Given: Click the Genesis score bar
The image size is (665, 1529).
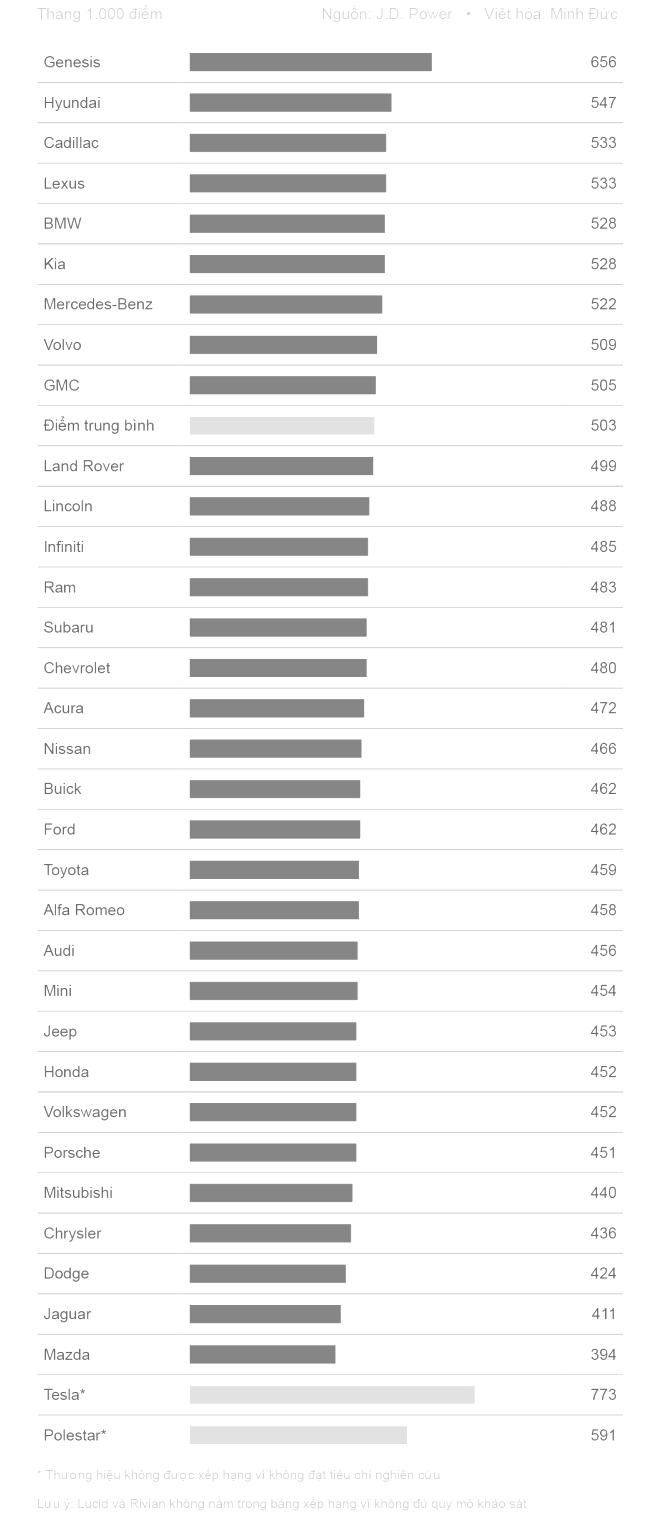Looking at the screenshot, I should pyautogui.click(x=310, y=62).
